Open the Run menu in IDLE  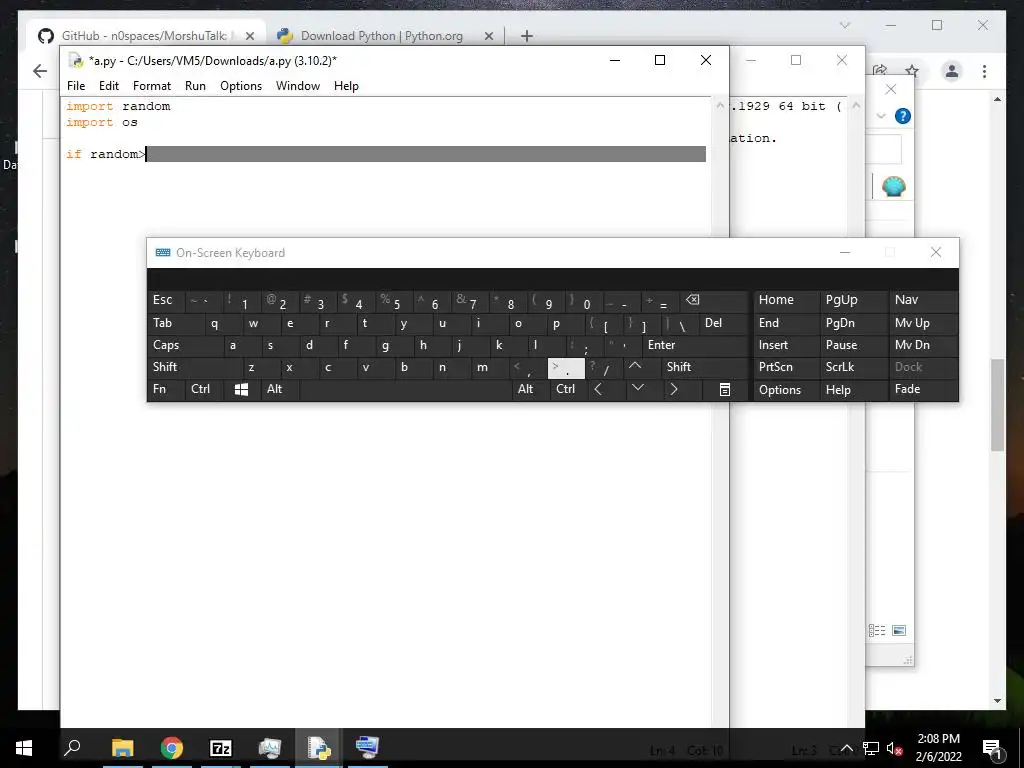pyautogui.click(x=195, y=86)
